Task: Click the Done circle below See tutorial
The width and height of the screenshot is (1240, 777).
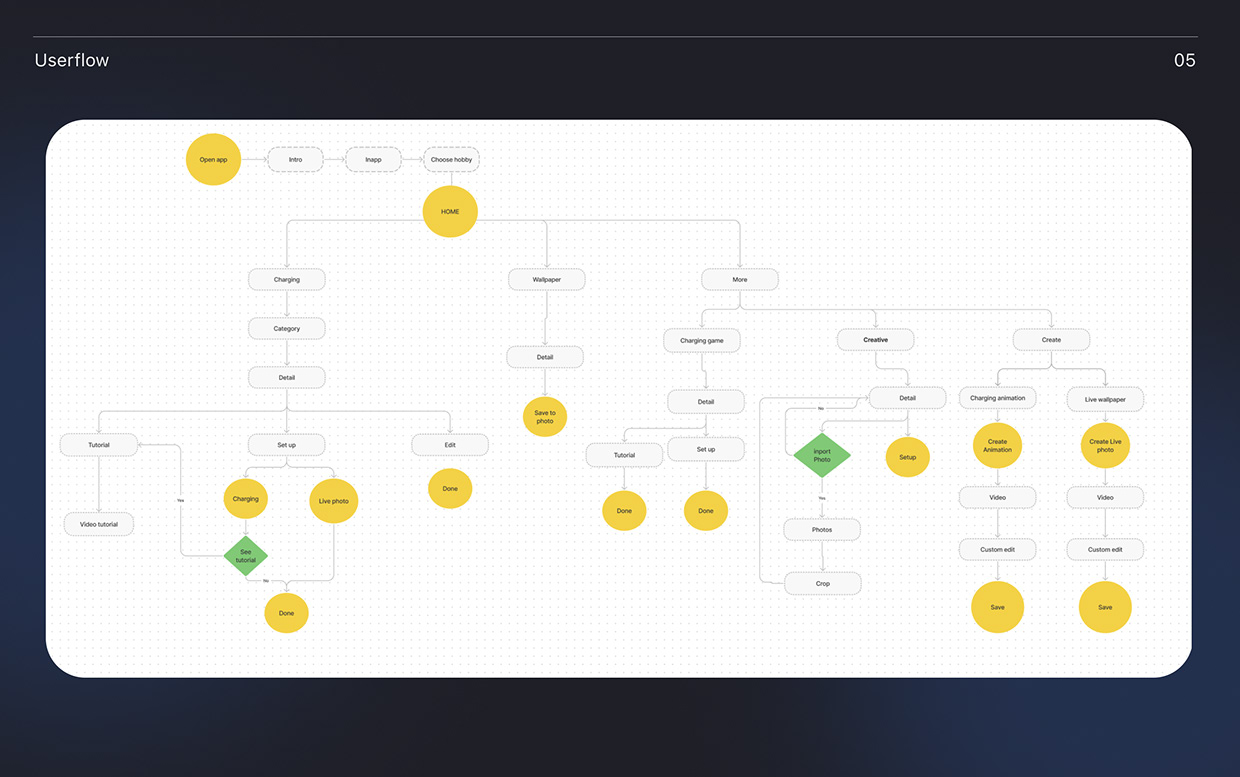Action: tap(287, 613)
